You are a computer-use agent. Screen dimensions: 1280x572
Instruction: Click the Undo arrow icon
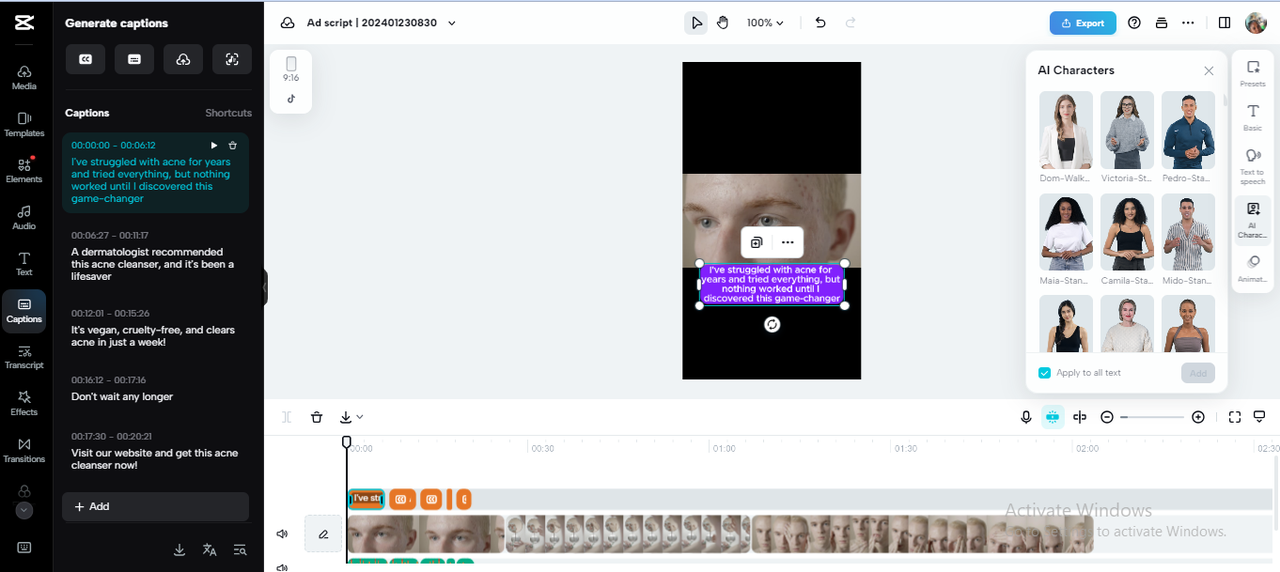tap(820, 23)
